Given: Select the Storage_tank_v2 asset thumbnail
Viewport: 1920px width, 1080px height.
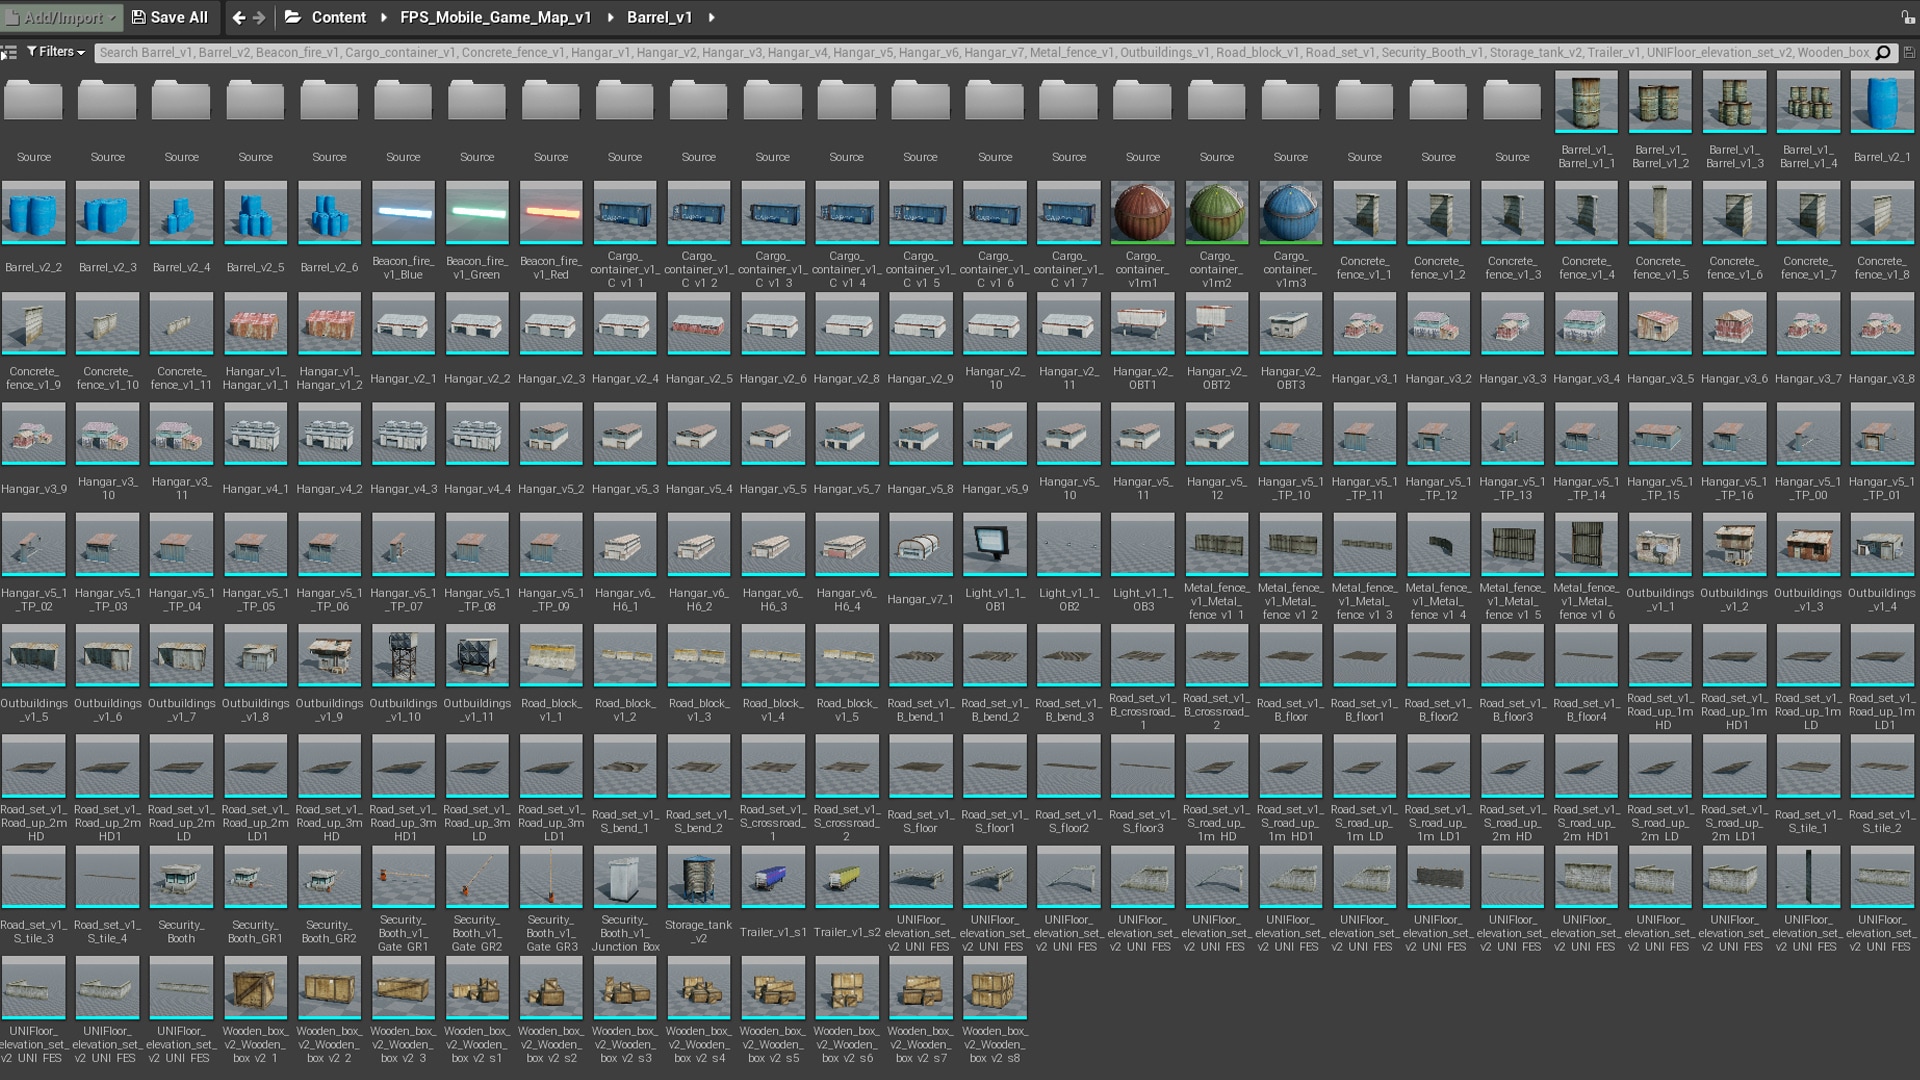Looking at the screenshot, I should tap(698, 876).
